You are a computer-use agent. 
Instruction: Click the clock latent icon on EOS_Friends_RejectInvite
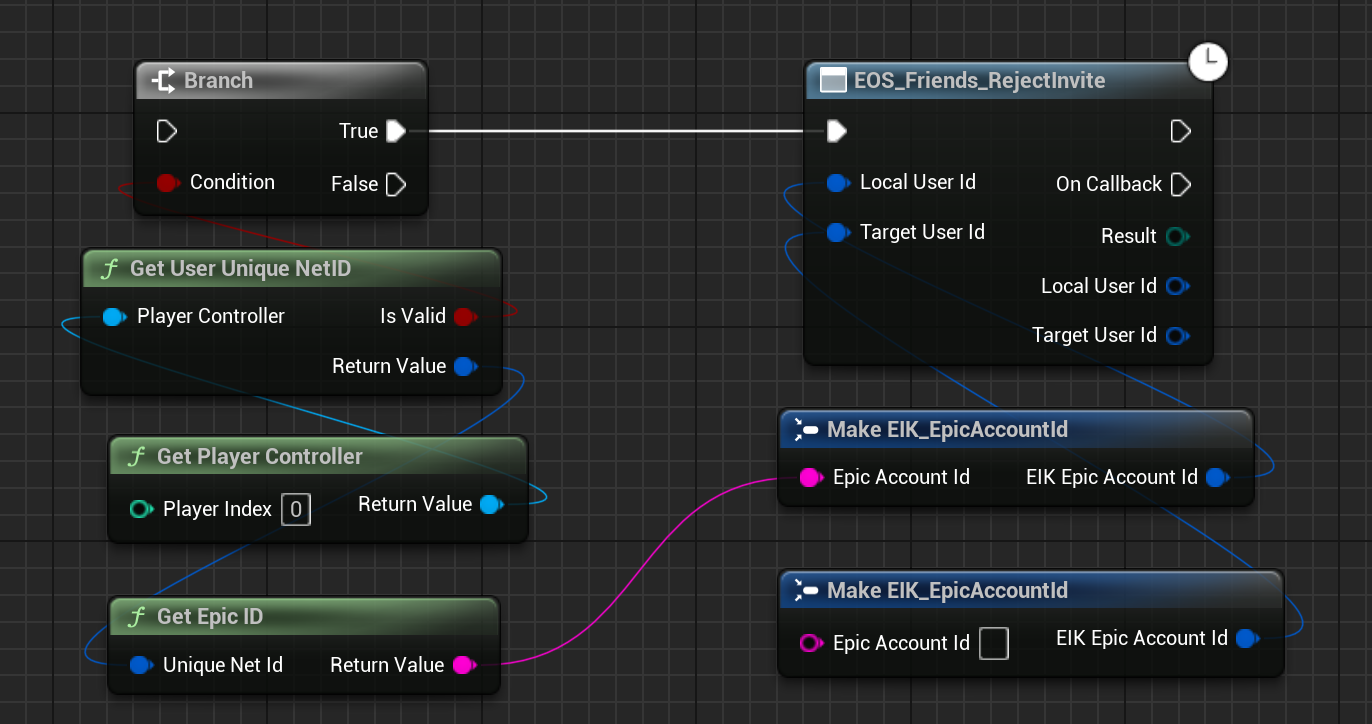(1208, 63)
